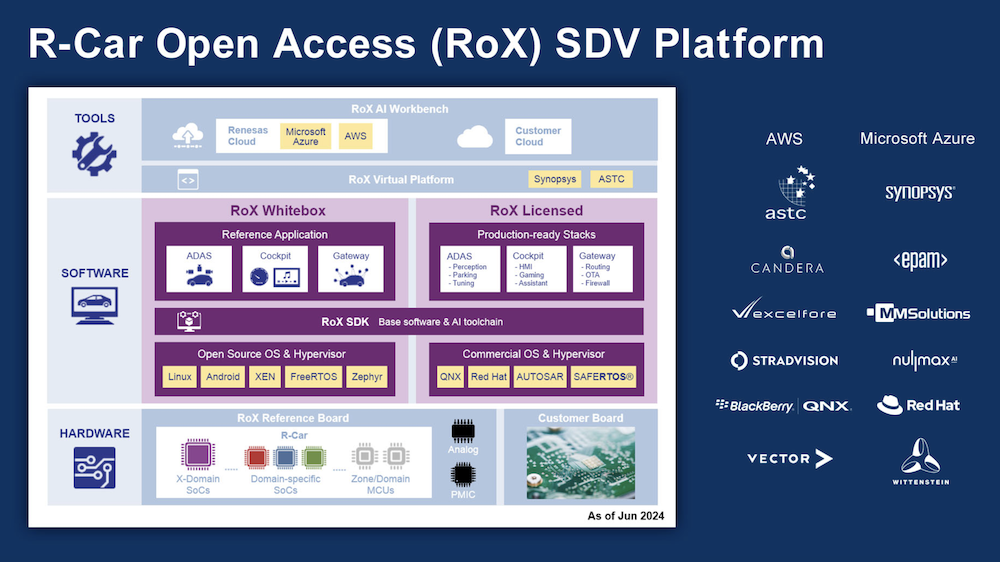Image resolution: width=1000 pixels, height=562 pixels.
Task: Select the XEN yellow box
Action: (x=265, y=377)
